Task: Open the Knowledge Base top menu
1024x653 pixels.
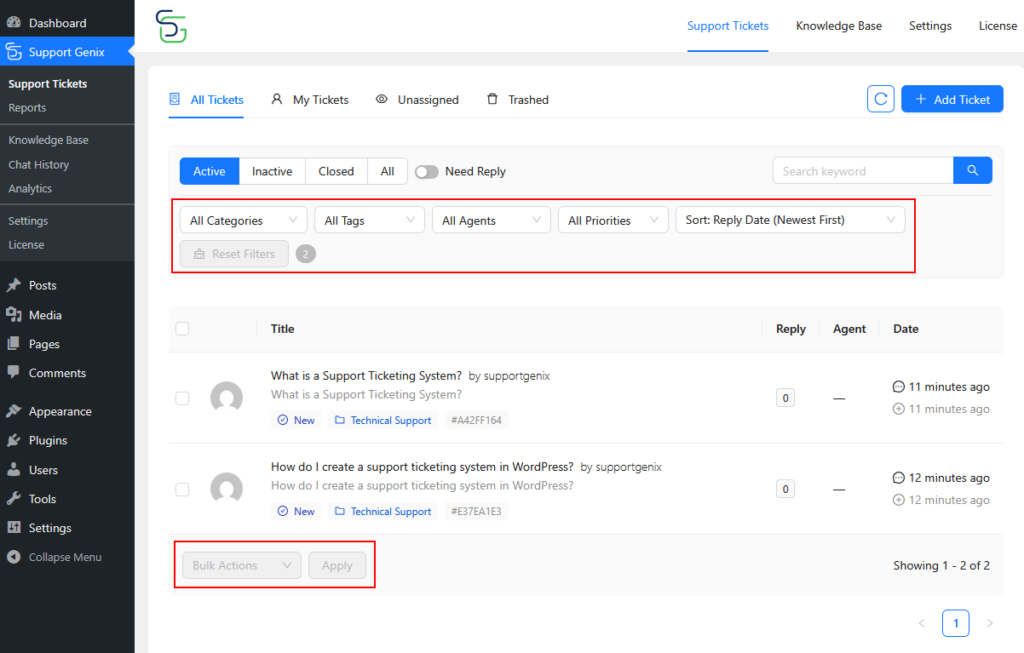Action: [x=838, y=26]
